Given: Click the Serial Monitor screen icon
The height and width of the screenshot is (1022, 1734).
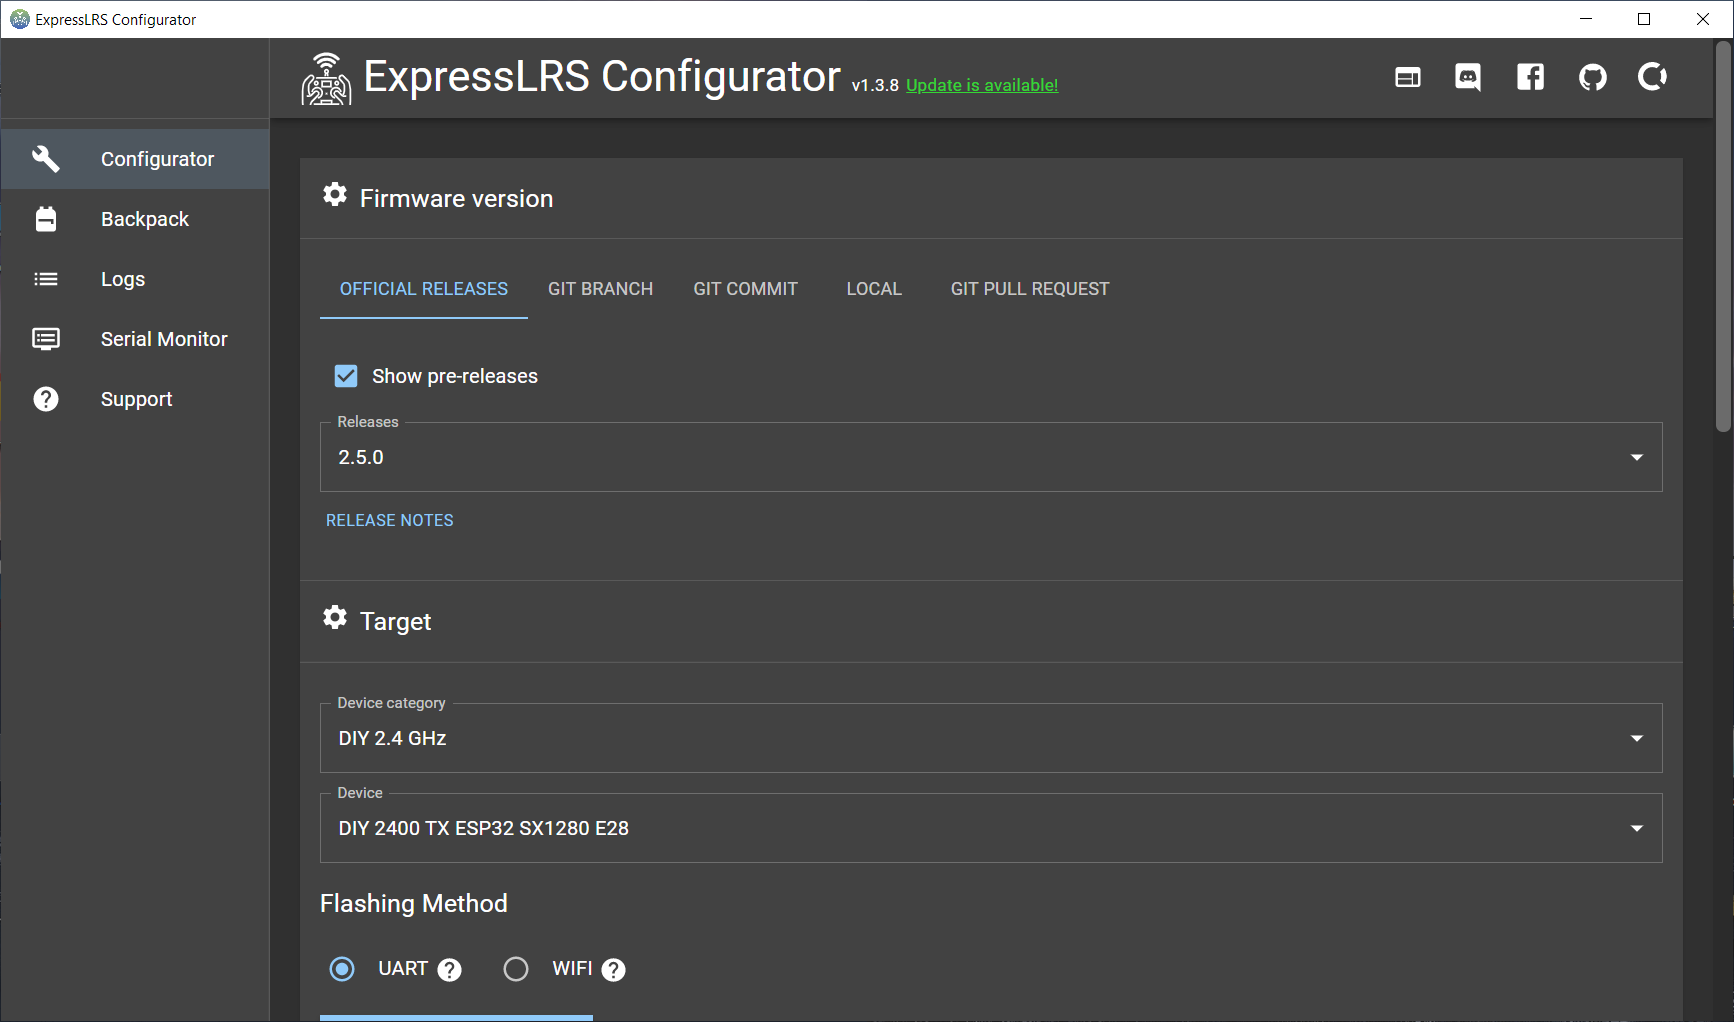Looking at the screenshot, I should pyautogui.click(x=46, y=339).
